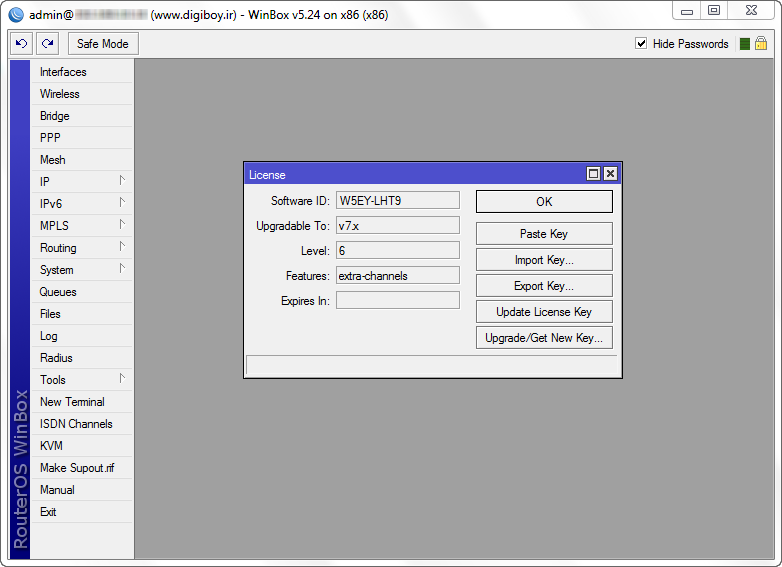
Task: Click the WinBox logo in title bar
Action: [x=16, y=14]
